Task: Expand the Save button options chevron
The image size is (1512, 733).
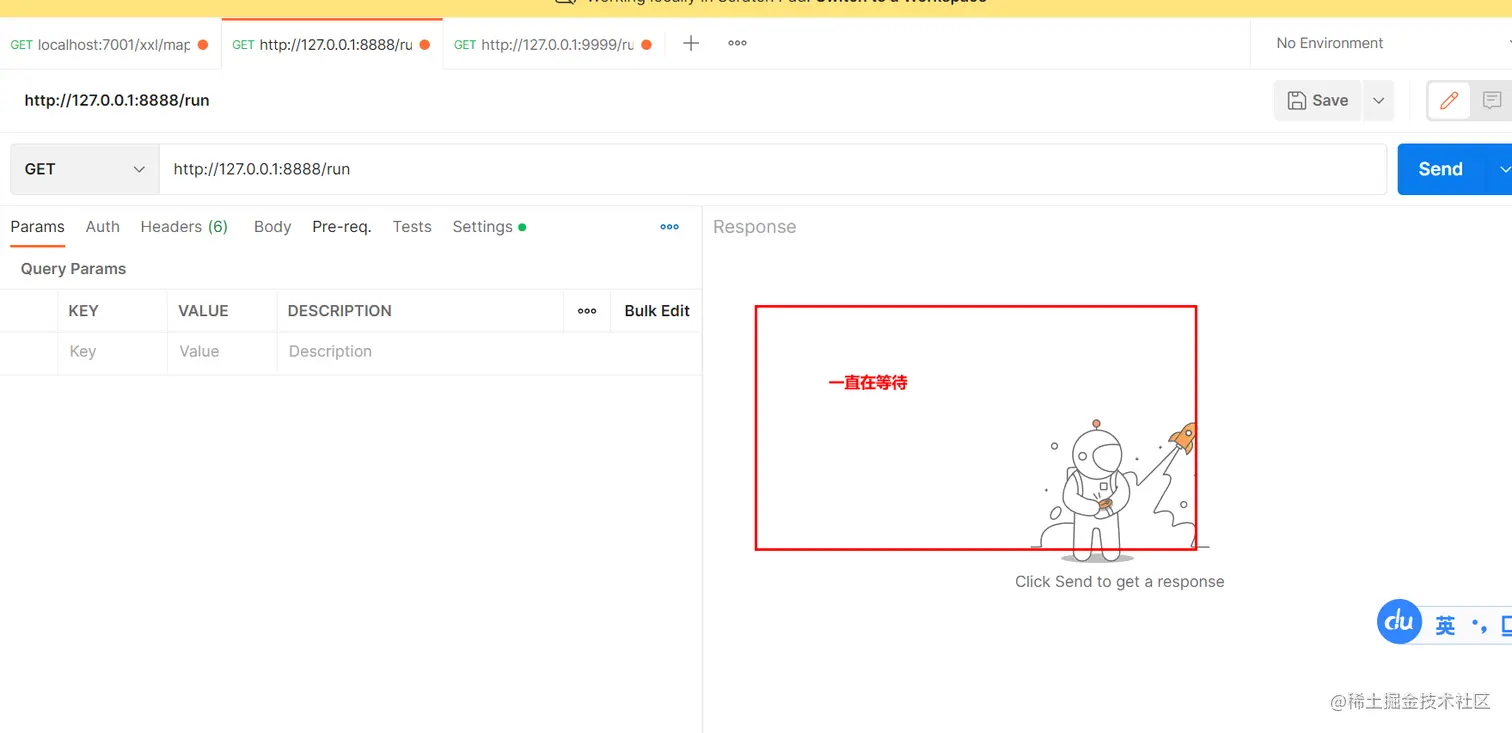Action: [x=1378, y=100]
